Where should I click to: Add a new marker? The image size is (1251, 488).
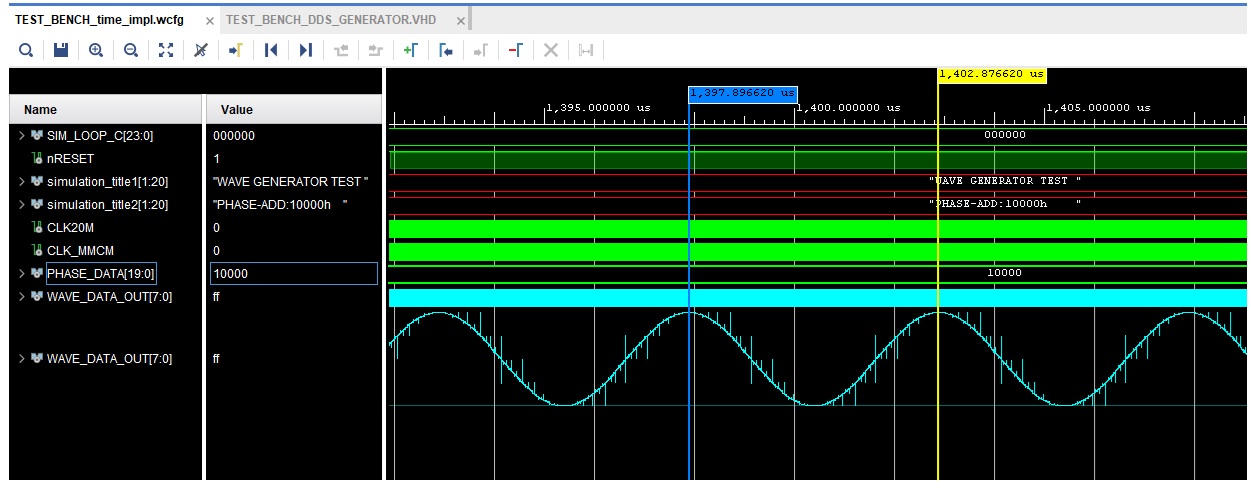click(410, 50)
